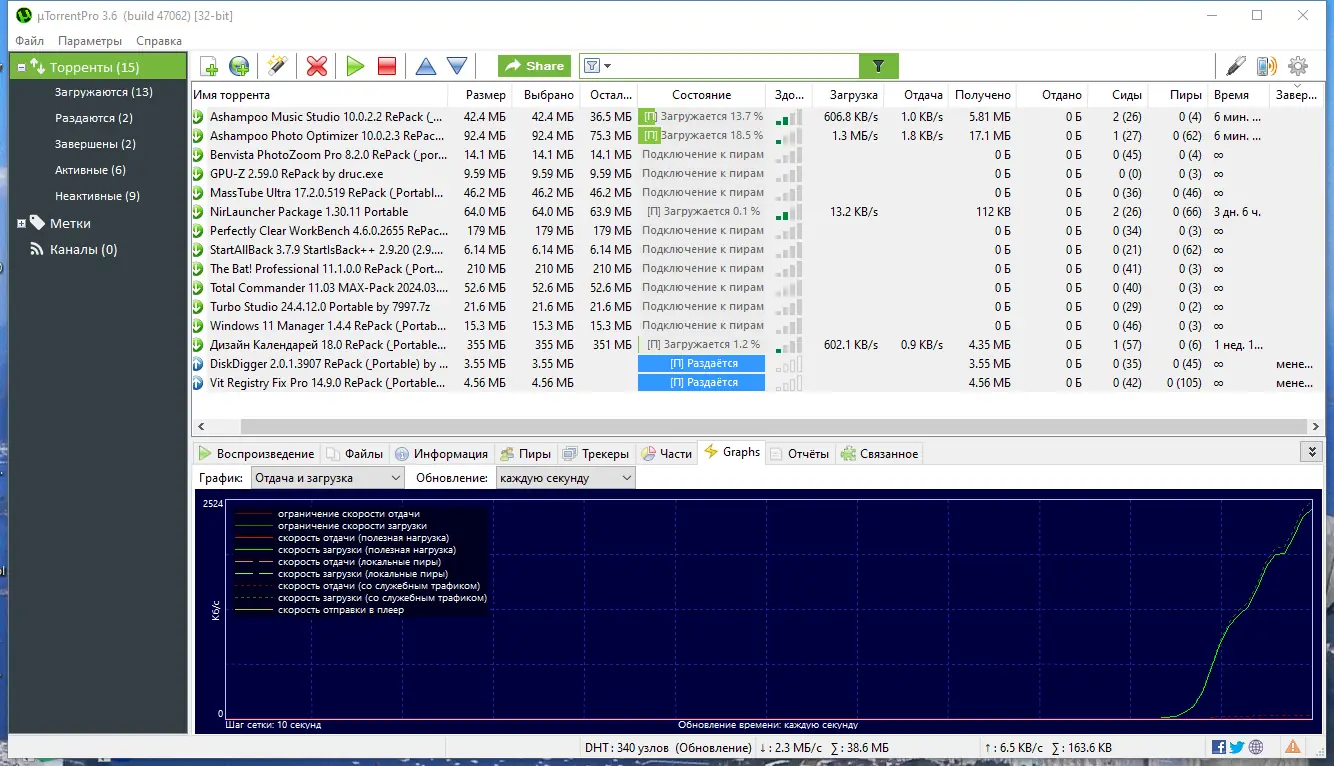Click the DHT: 340 узлов status entry

[x=668, y=748]
